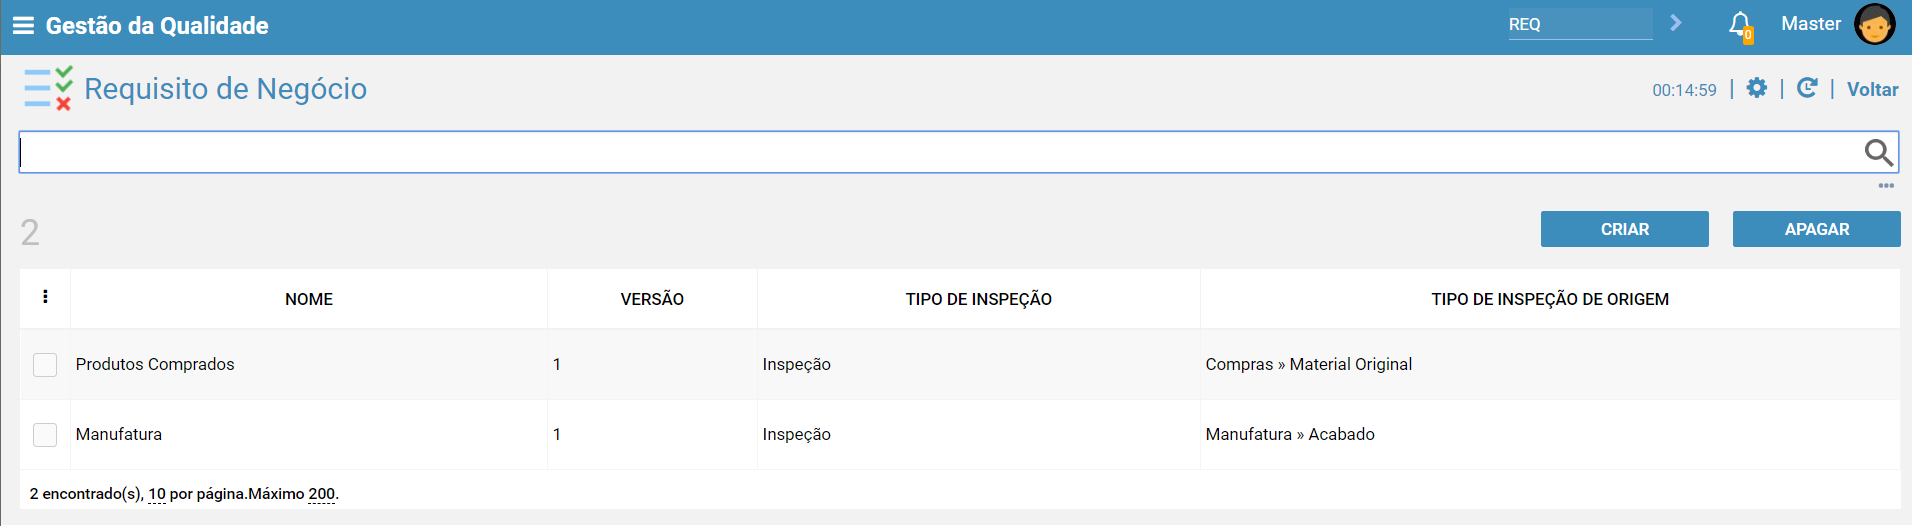
Task: Click the notification bell icon
Action: [1740, 25]
